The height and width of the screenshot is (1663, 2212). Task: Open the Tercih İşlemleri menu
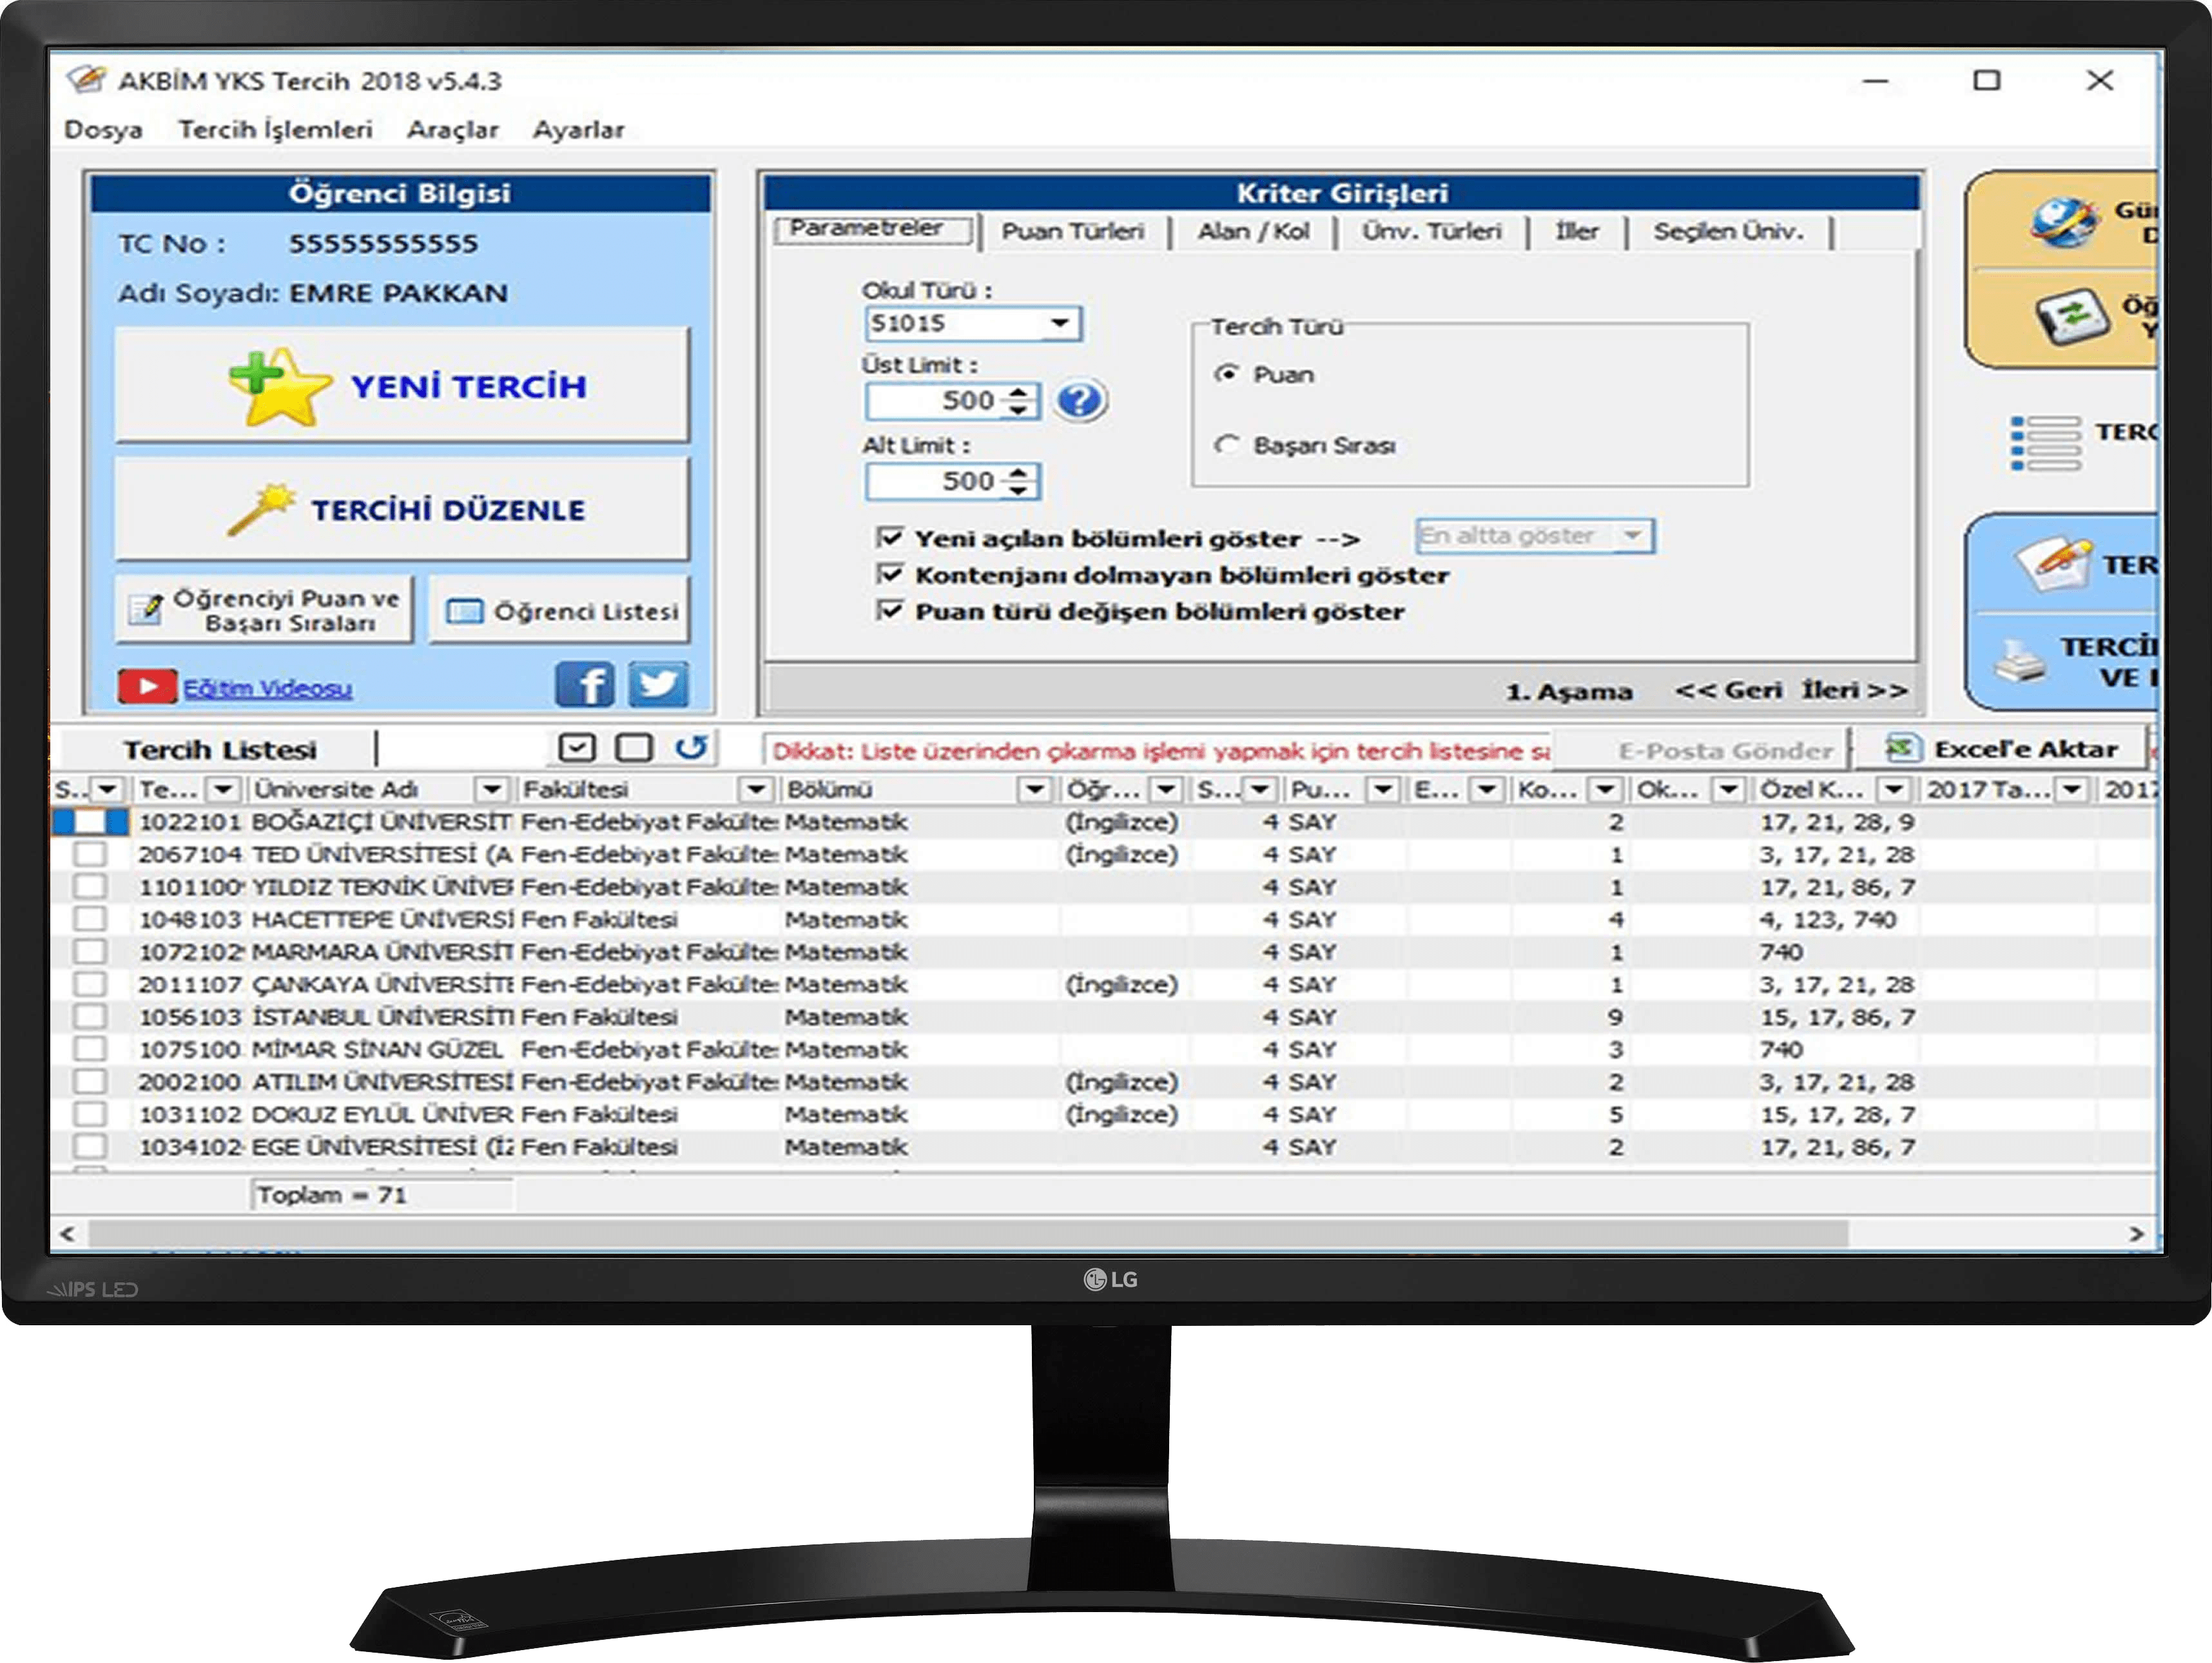pyautogui.click(x=275, y=129)
